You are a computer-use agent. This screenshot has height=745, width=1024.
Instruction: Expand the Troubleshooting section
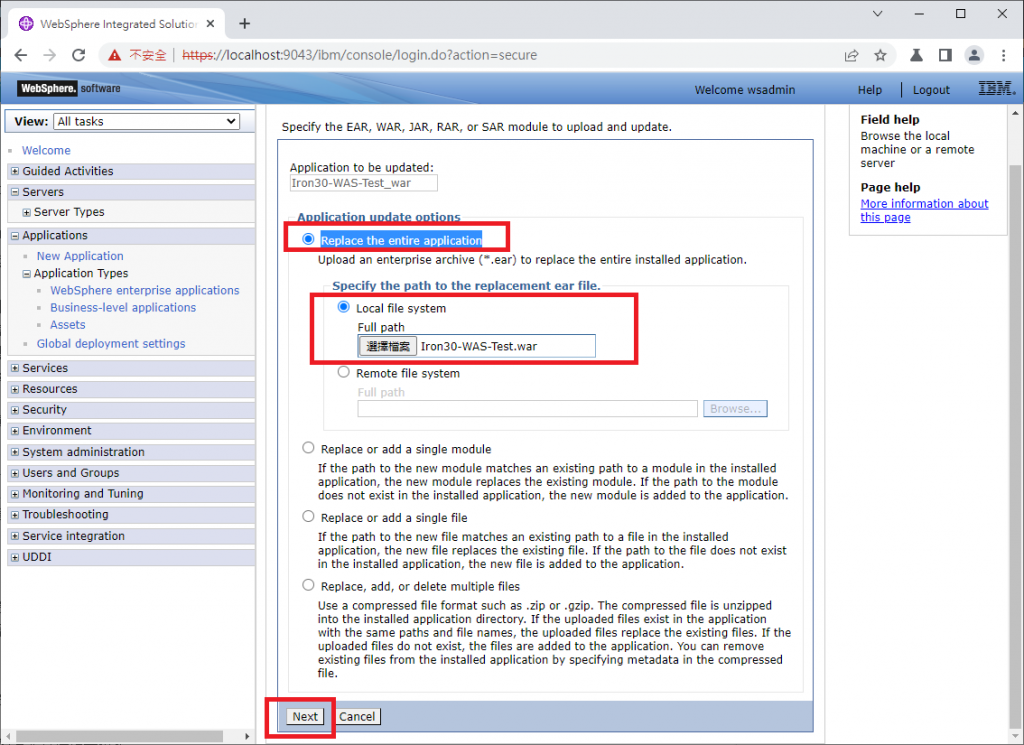15,515
